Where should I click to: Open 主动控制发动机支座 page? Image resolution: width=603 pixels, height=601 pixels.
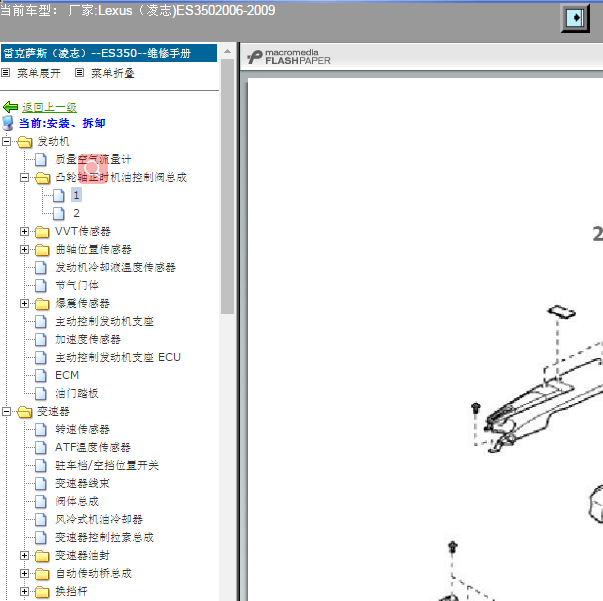click(x=104, y=321)
